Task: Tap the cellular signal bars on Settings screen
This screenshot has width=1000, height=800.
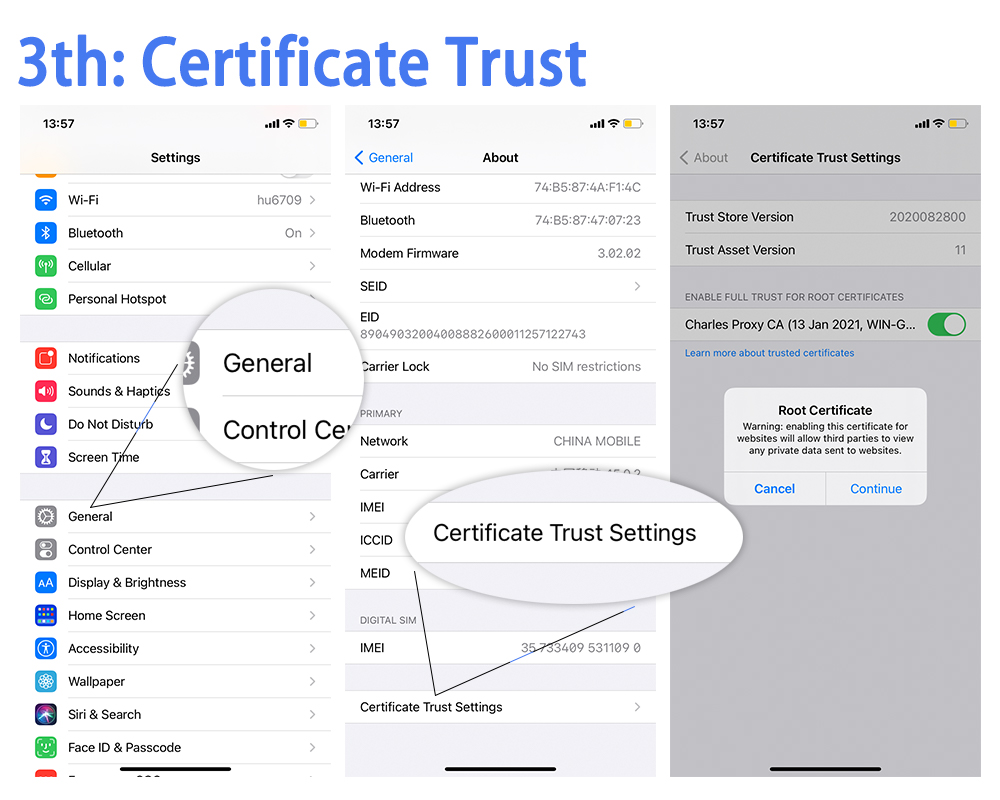Action: click(272, 124)
